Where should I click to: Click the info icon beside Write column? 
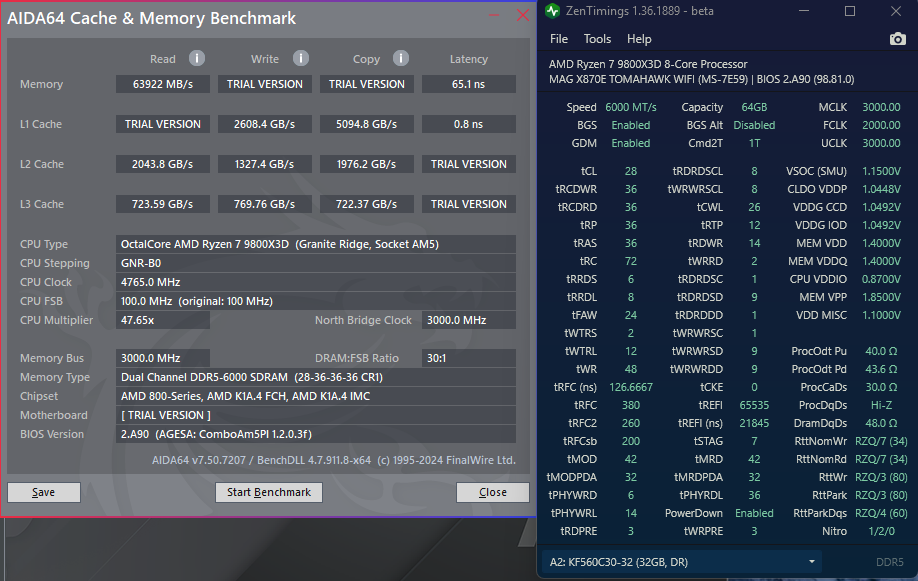pos(300,58)
